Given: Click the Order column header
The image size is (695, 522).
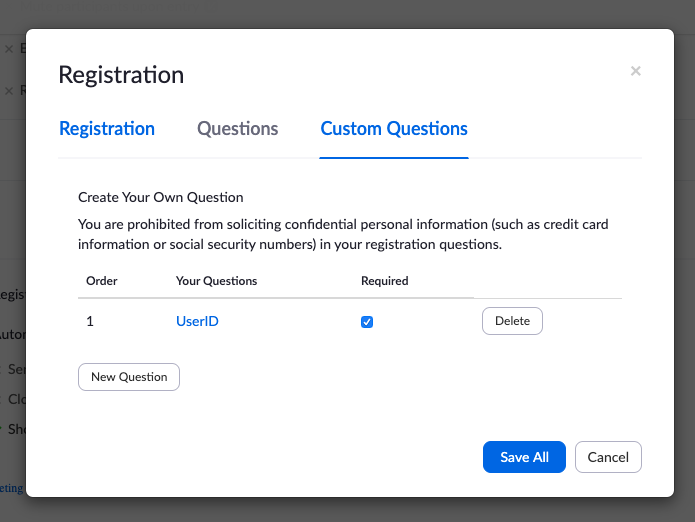Looking at the screenshot, I should point(102,281).
